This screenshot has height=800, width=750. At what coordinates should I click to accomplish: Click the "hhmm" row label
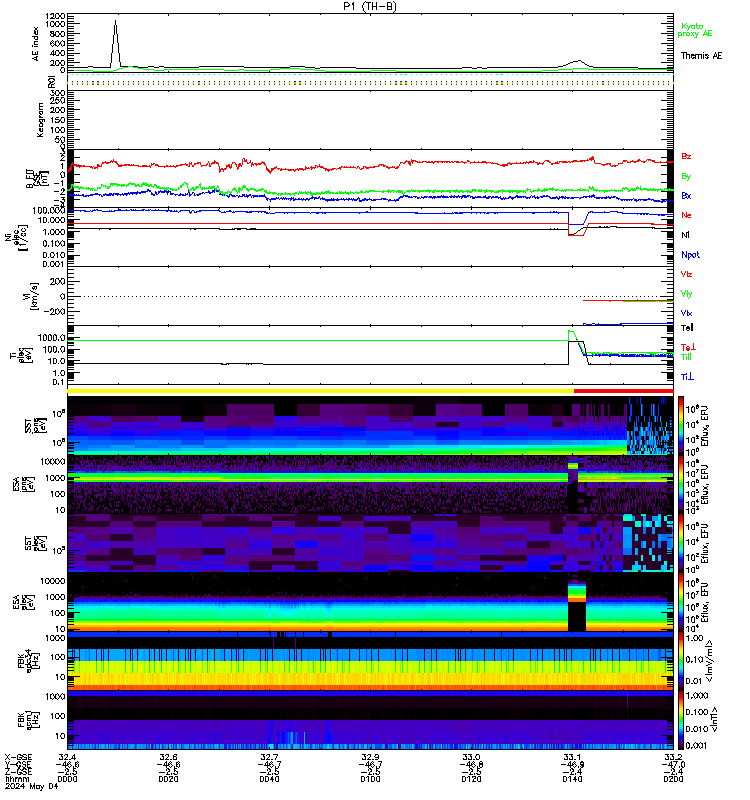pyautogui.click(x=17, y=779)
